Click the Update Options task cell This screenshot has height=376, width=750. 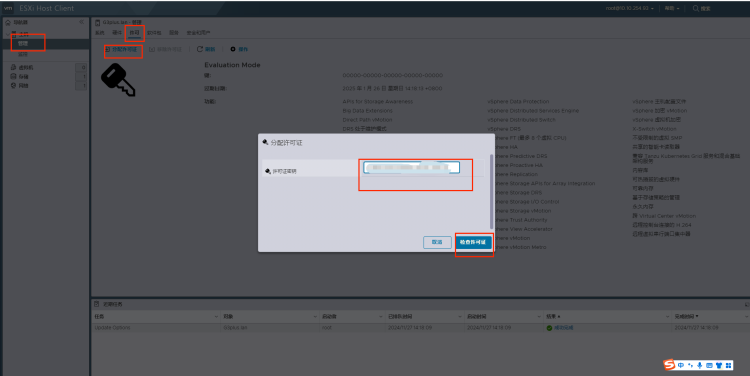[112, 328]
